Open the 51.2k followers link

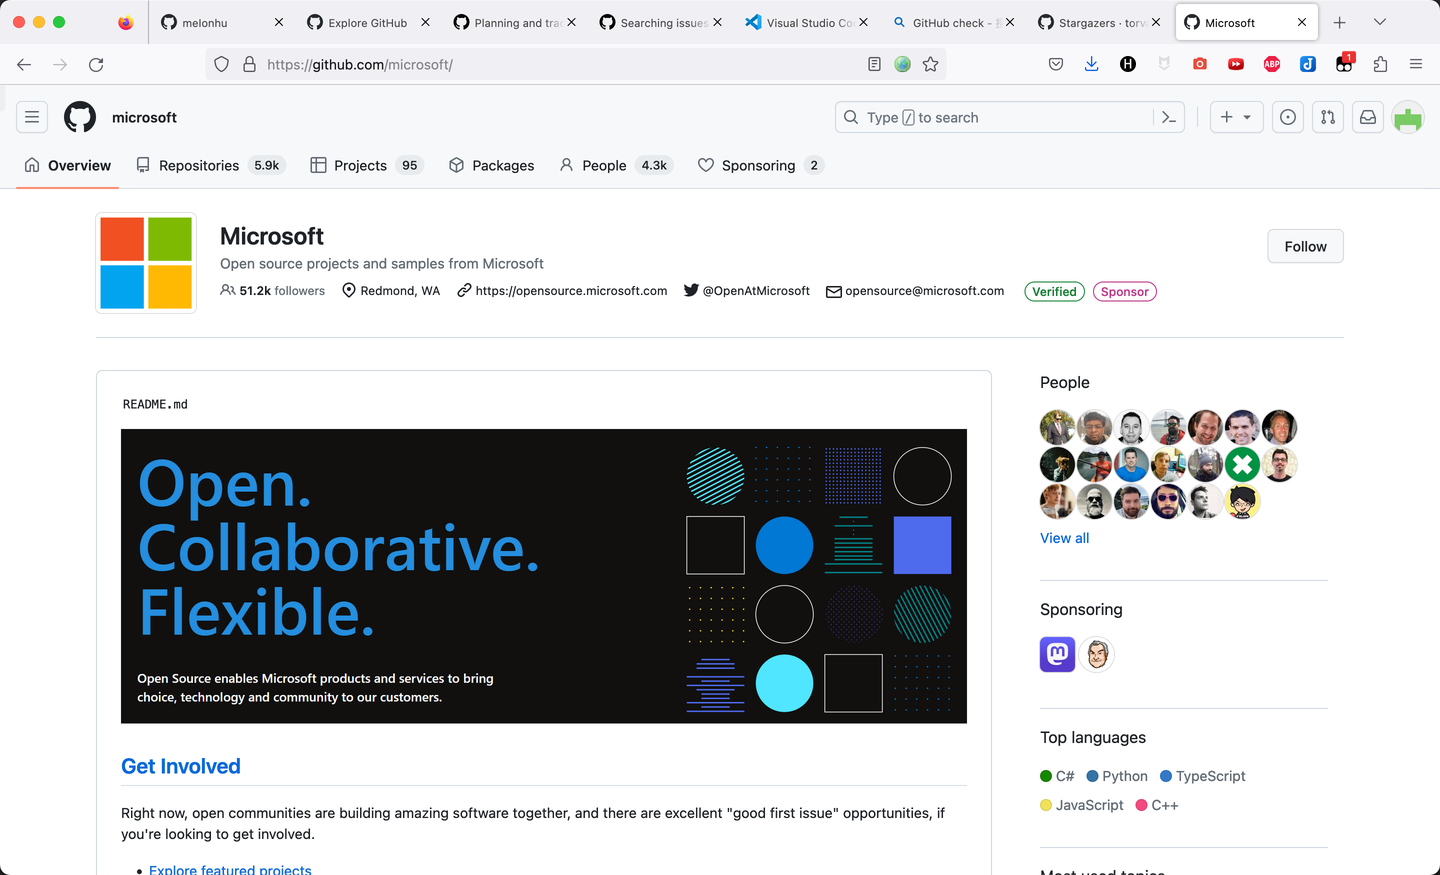click(273, 291)
